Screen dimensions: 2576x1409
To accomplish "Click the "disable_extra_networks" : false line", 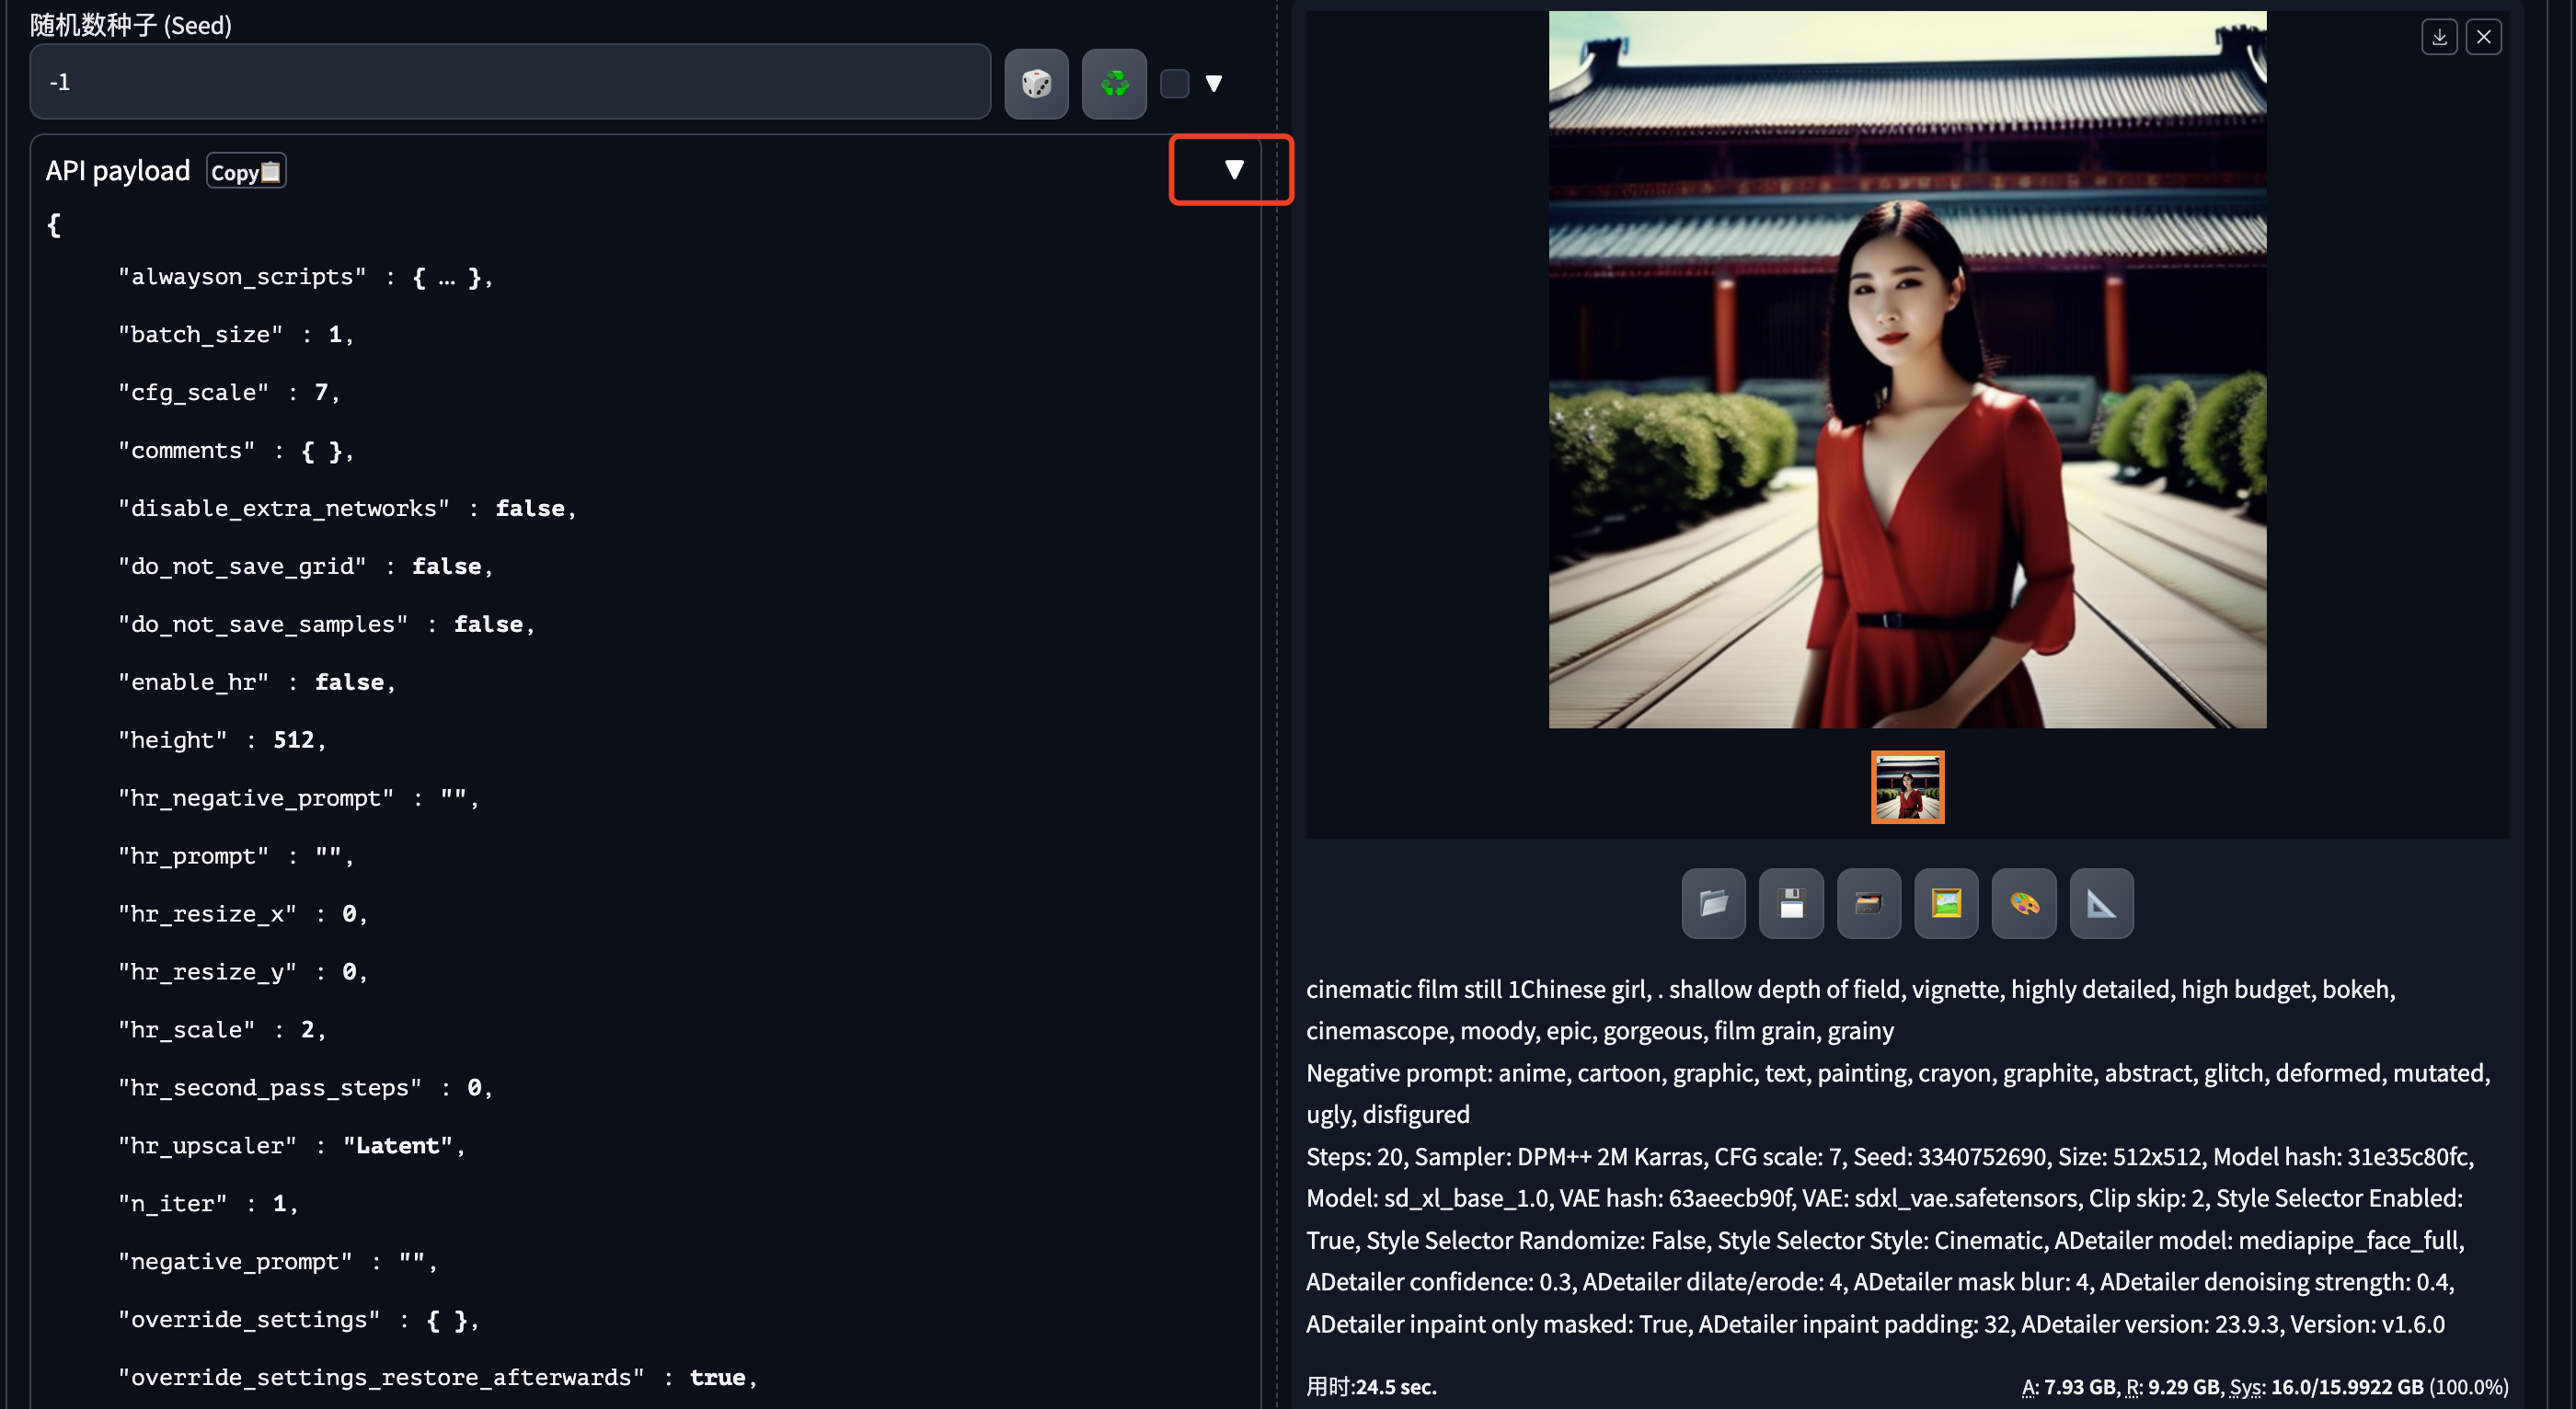I will [347, 508].
